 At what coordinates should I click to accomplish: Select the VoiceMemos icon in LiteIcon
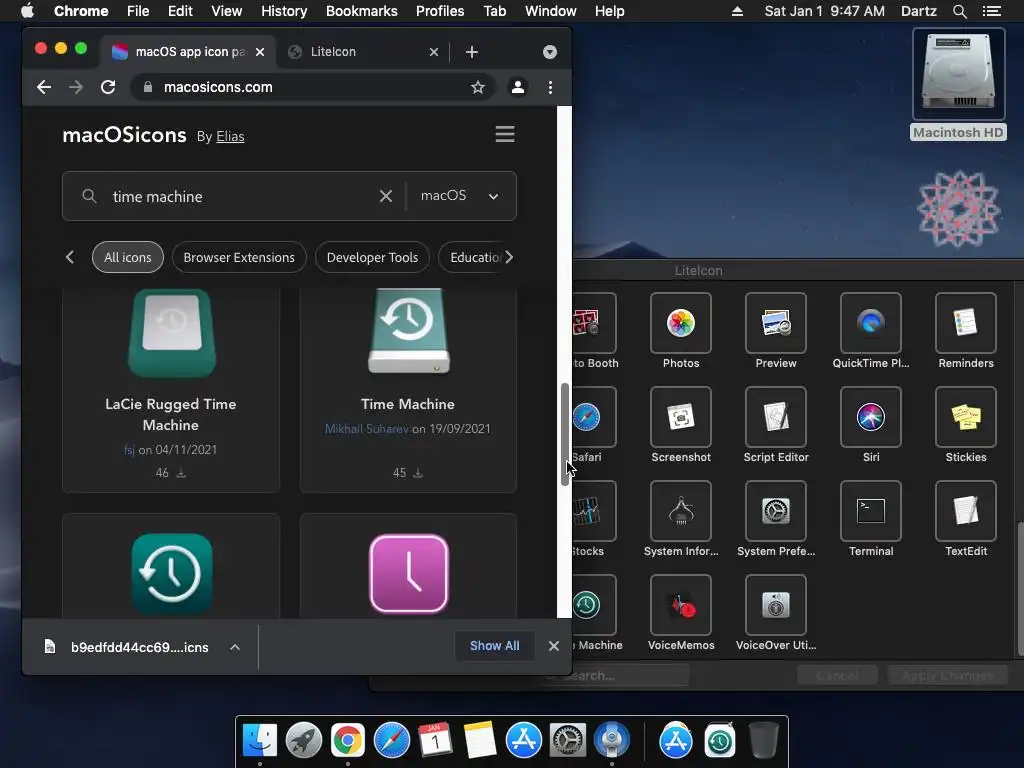click(x=680, y=605)
